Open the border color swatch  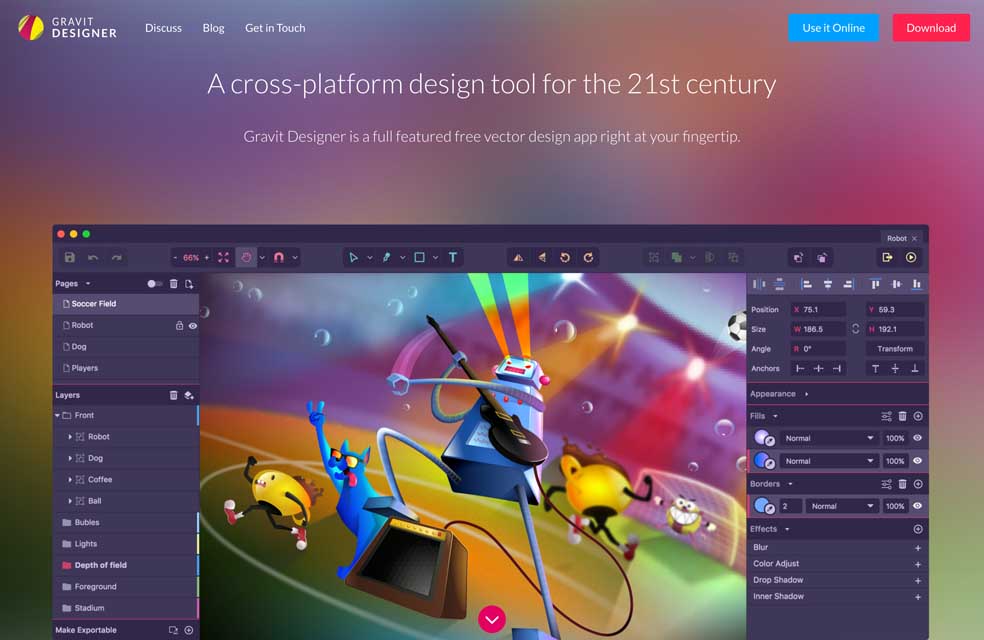click(764, 506)
